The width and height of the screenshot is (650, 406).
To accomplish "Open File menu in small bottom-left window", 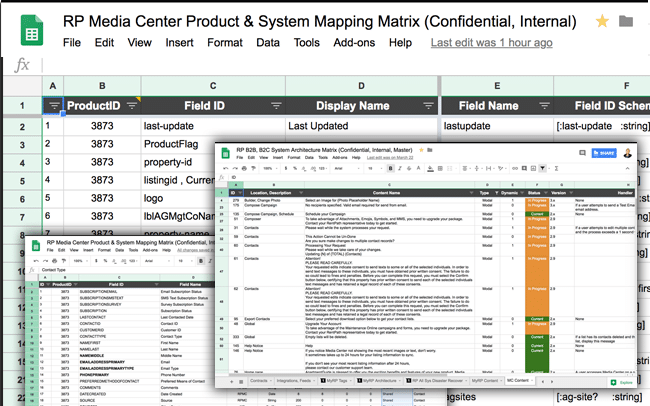I will [x=50, y=250].
